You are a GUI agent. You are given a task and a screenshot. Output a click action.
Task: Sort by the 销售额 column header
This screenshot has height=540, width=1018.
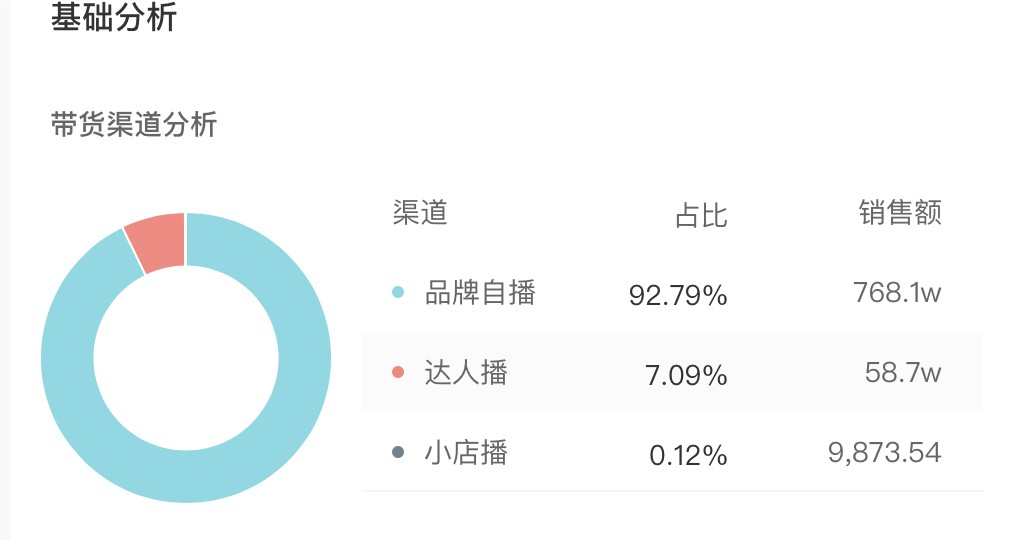(900, 213)
